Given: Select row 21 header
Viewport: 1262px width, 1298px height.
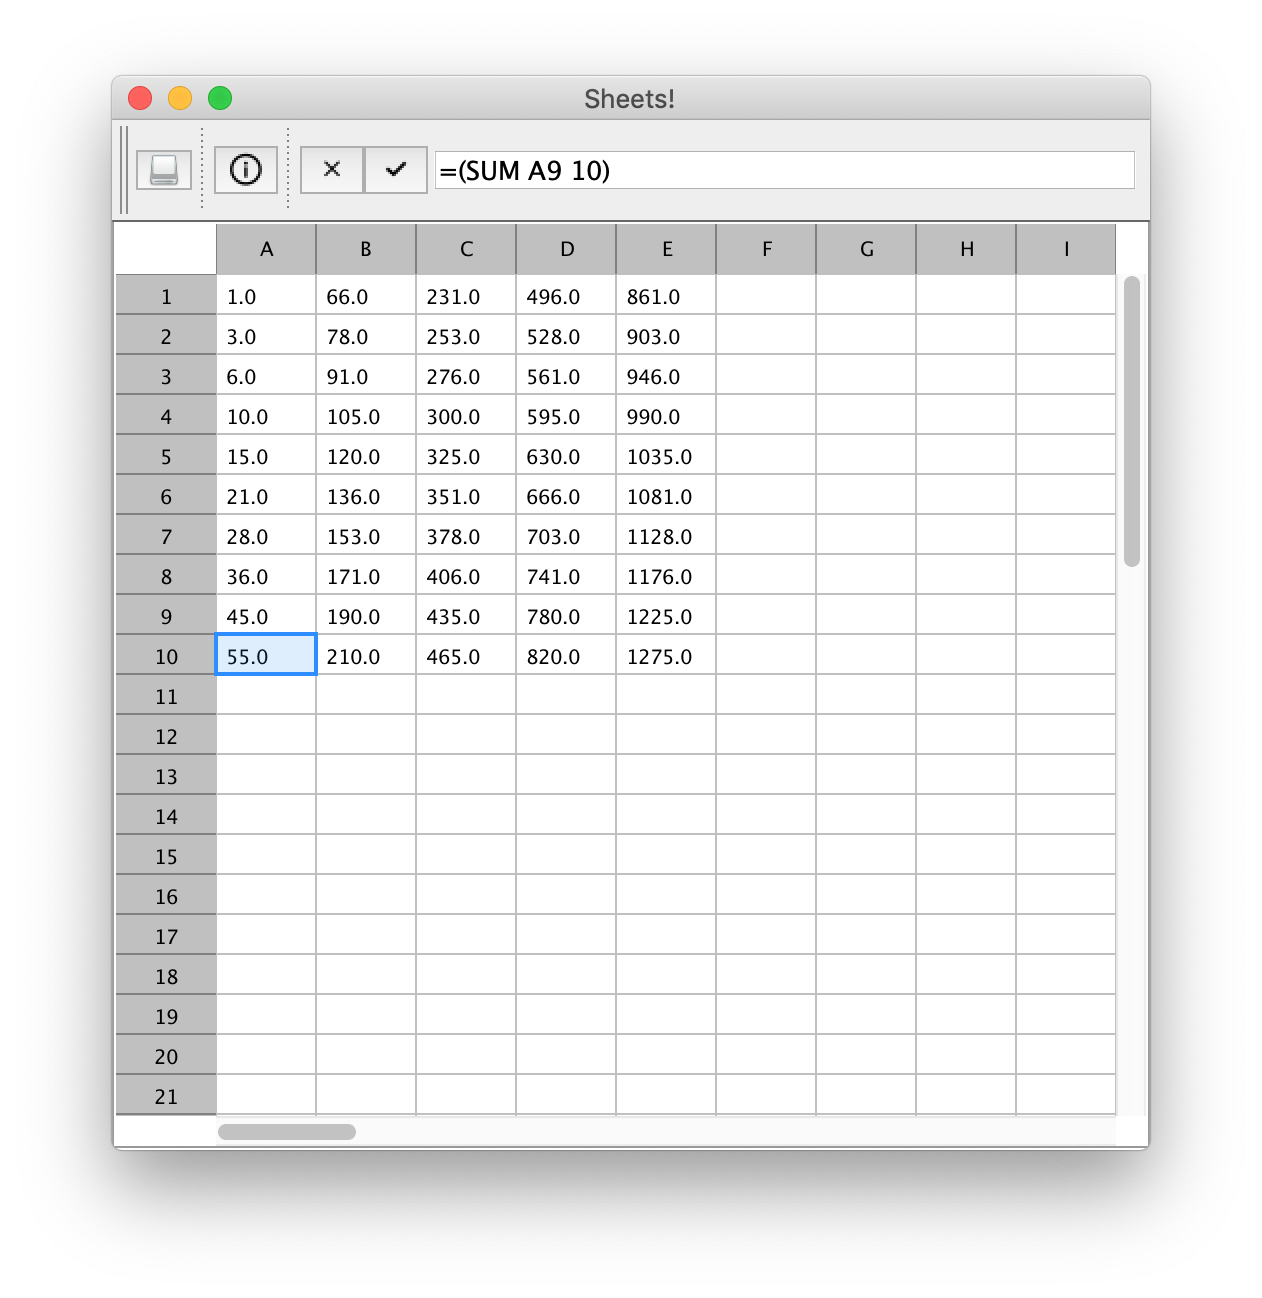Looking at the screenshot, I should point(166,1096).
